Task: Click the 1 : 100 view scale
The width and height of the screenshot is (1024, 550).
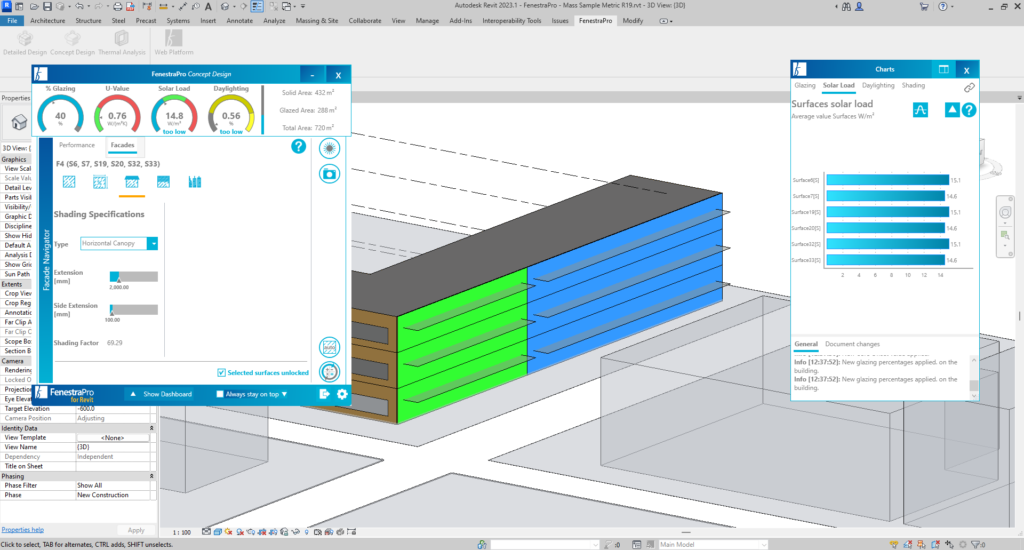Action: [x=182, y=532]
